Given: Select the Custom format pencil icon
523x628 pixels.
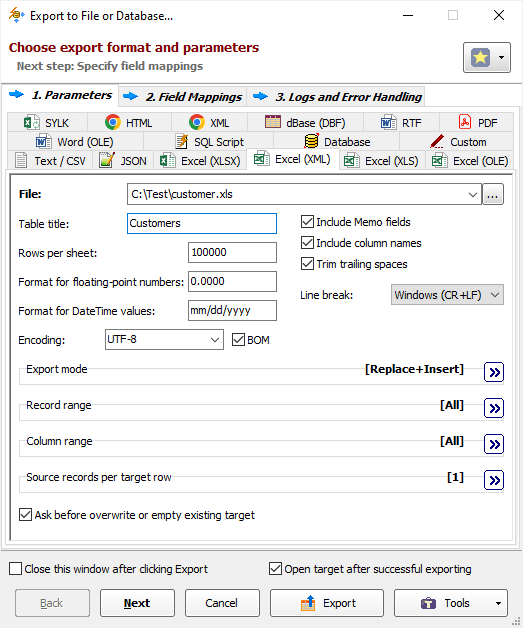Looking at the screenshot, I should pyautogui.click(x=437, y=141).
